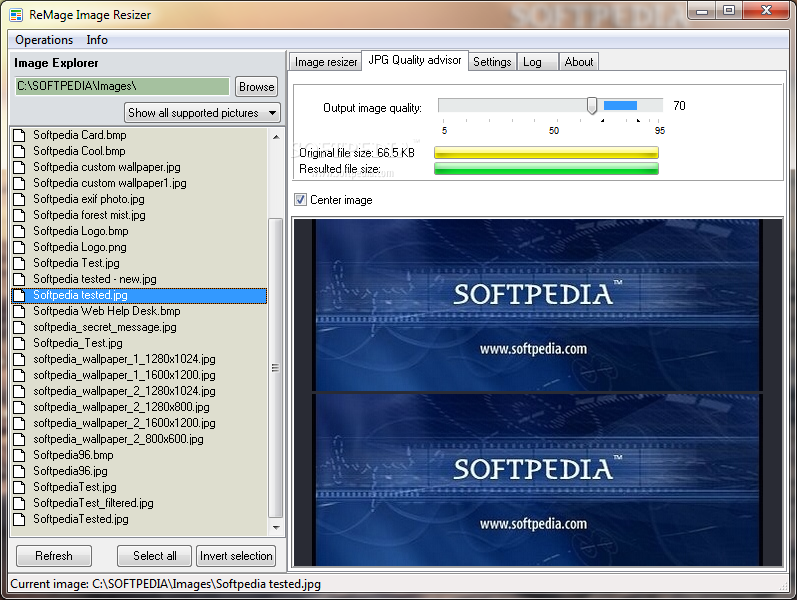Open the Info menu
This screenshot has width=797, height=600.
point(97,40)
